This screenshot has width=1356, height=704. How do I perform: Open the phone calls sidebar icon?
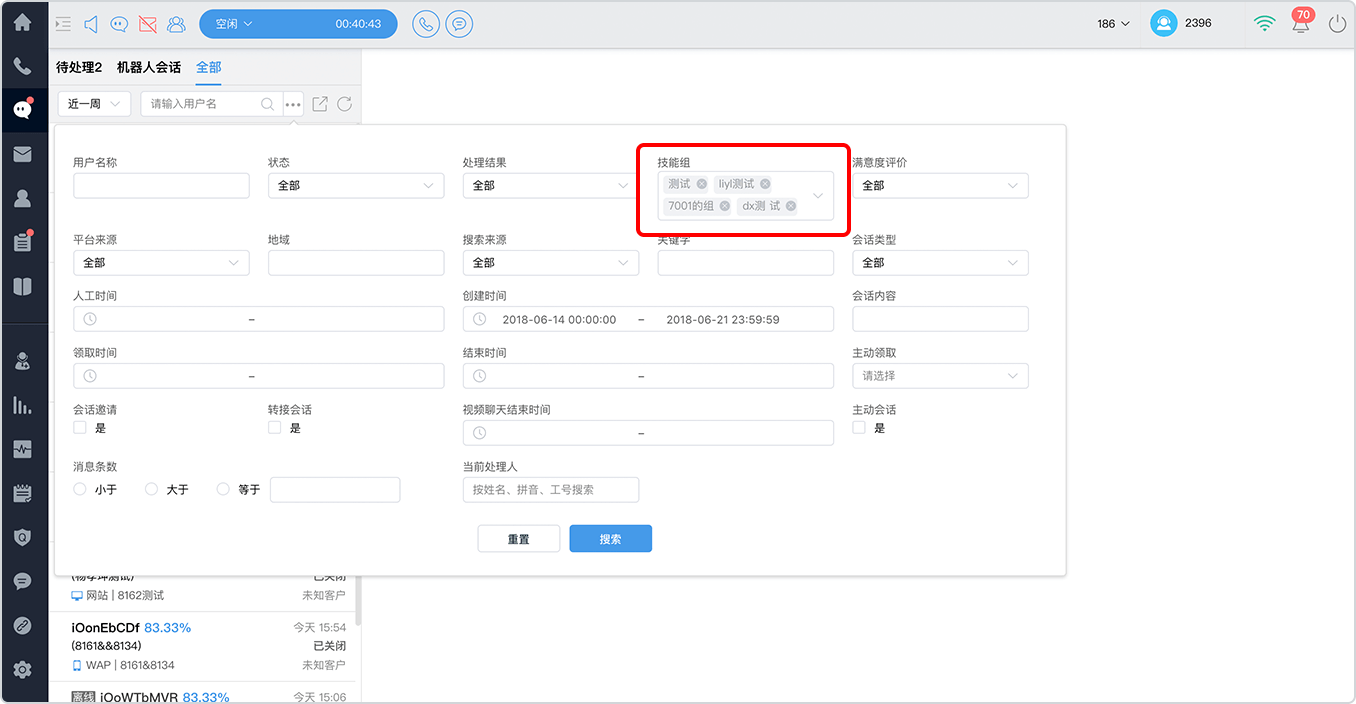(x=22, y=67)
